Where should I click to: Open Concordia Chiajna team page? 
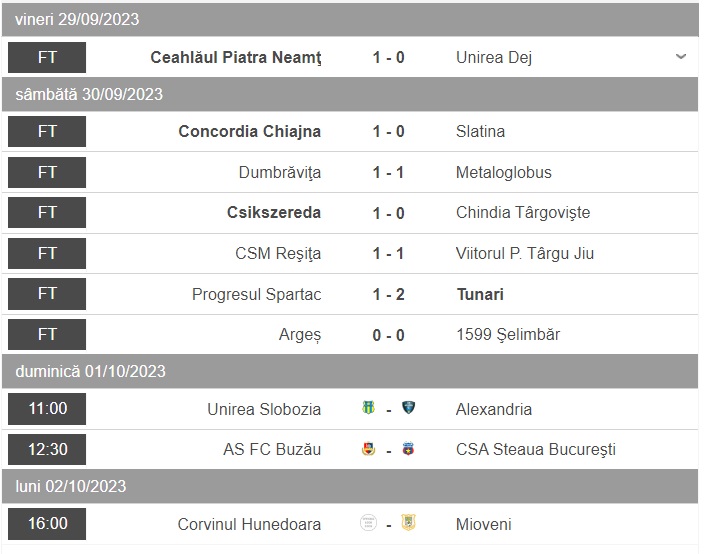(250, 131)
